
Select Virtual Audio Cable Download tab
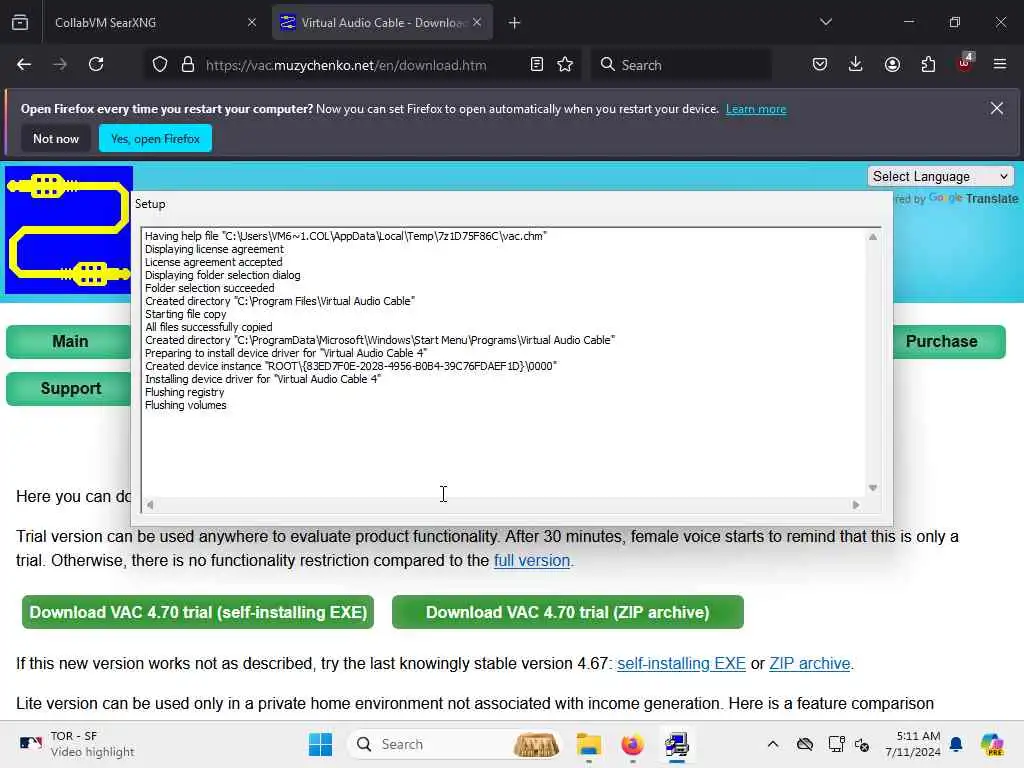point(382,23)
